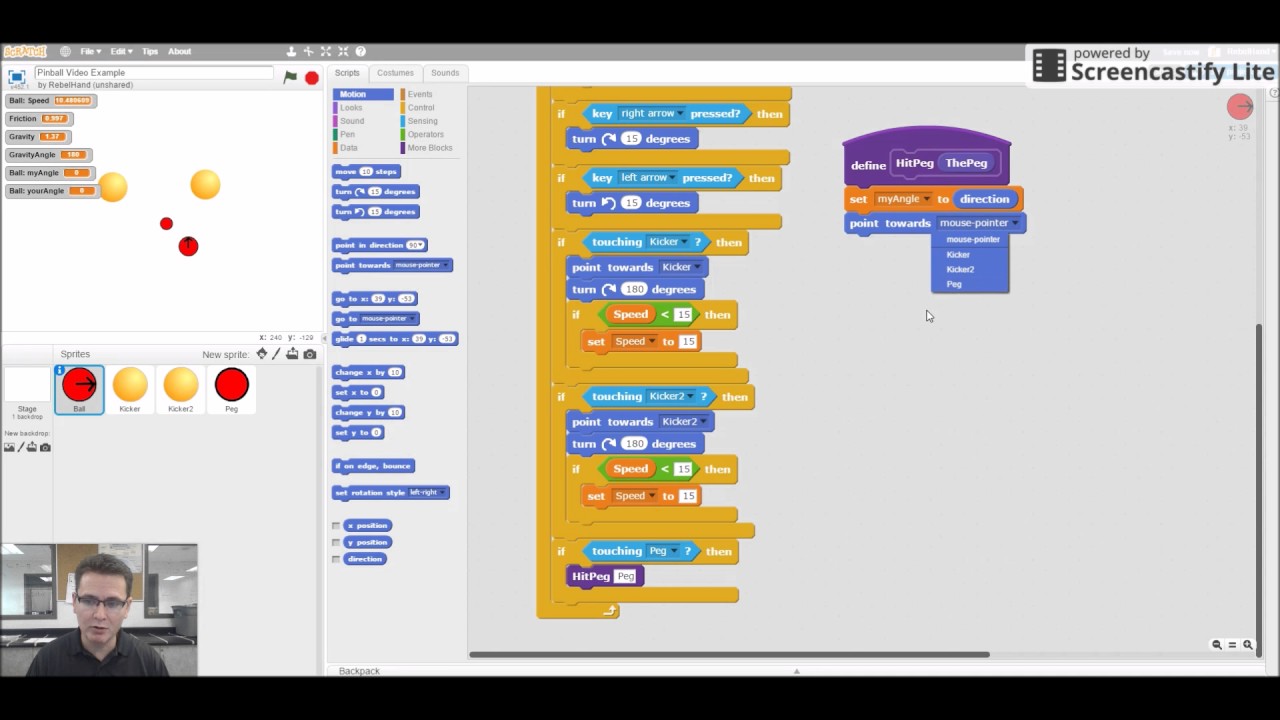Switch to the Scripts tab
1280x720 pixels.
pyautogui.click(x=347, y=73)
